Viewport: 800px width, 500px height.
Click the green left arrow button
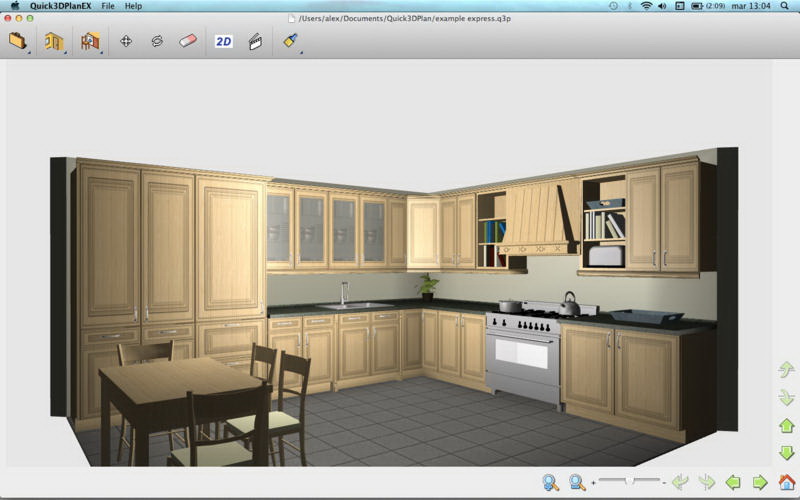click(x=733, y=482)
